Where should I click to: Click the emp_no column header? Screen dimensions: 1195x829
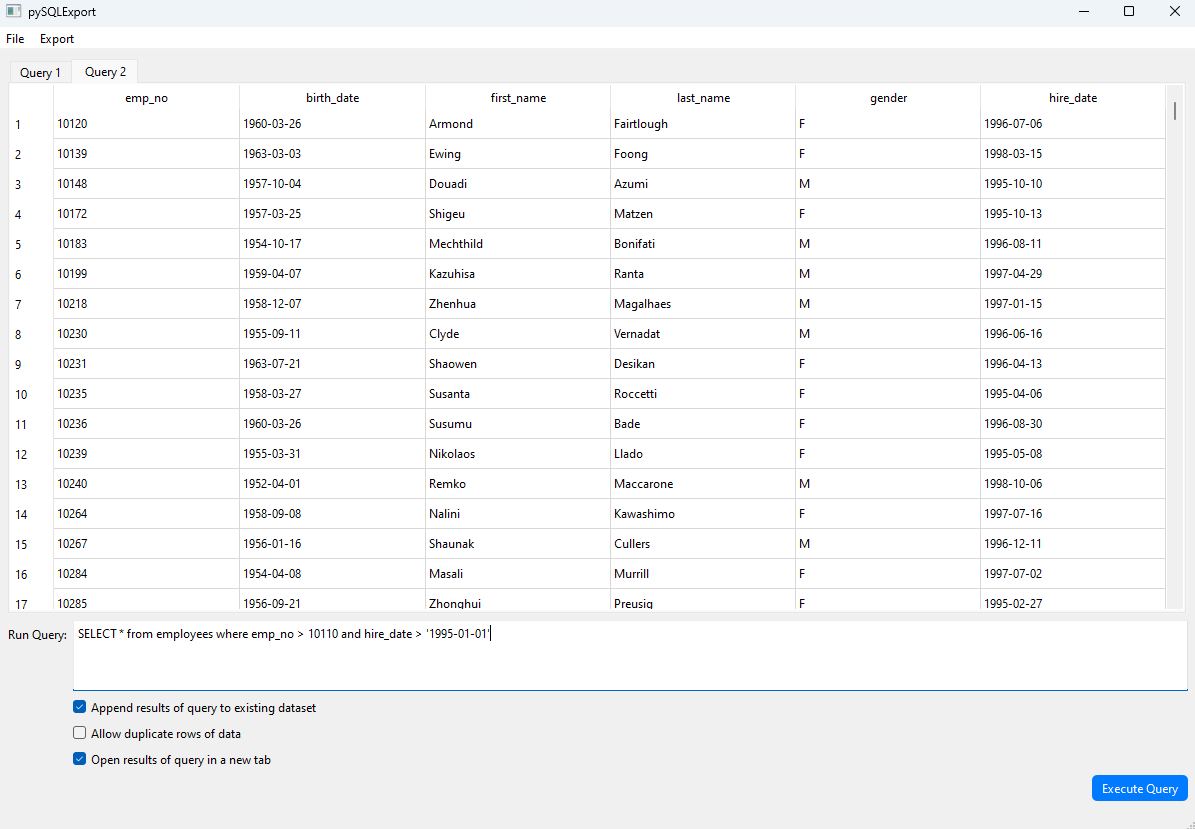[146, 98]
